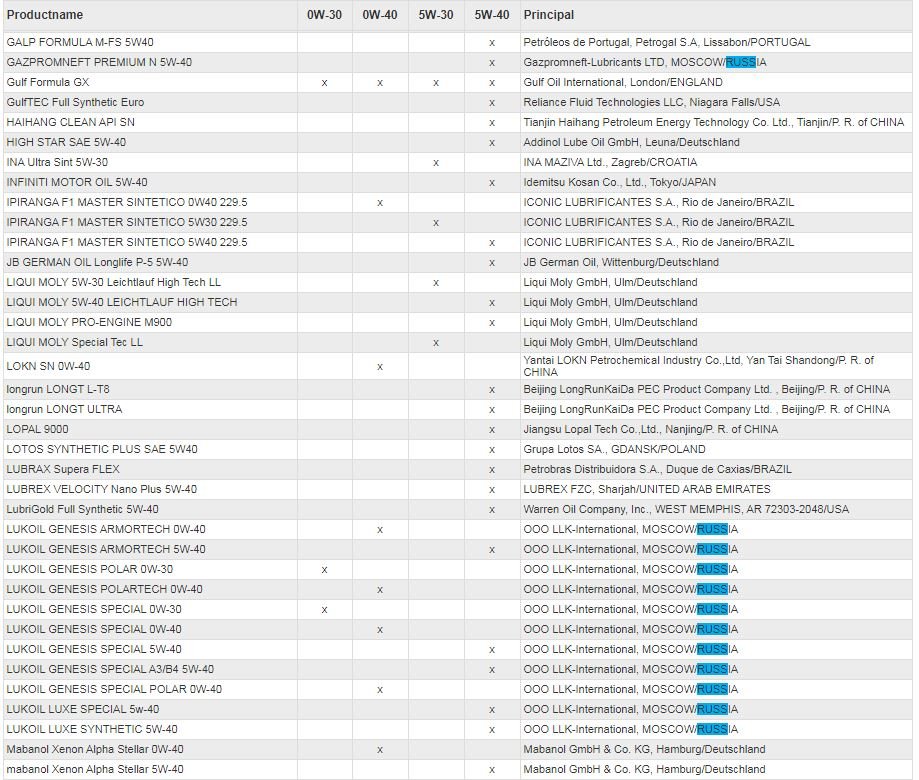Click LIQUI MOLY 5W-30 Leichtlauf High Tech LL

pyautogui.click(x=114, y=282)
